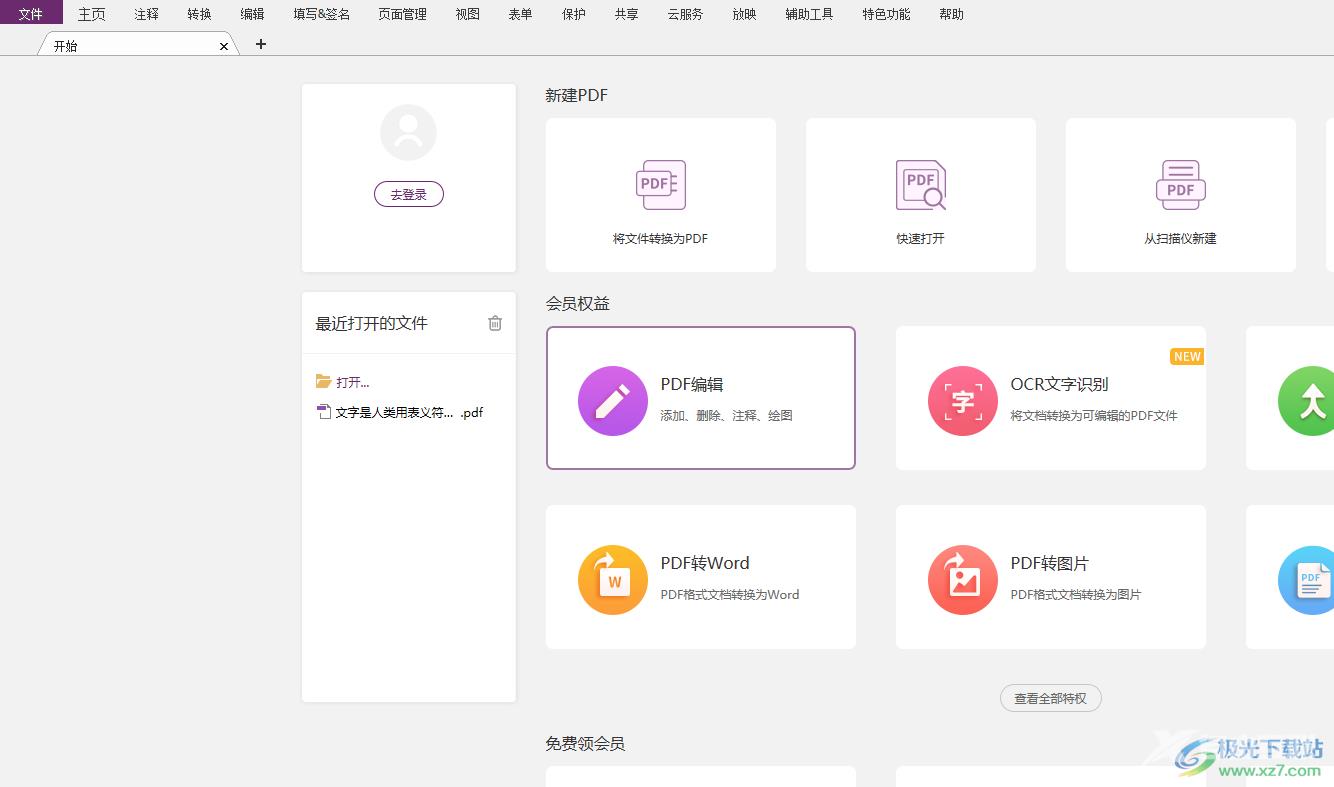
Task: Click description 添加、删除、注释、绘图
Action: pos(726,415)
